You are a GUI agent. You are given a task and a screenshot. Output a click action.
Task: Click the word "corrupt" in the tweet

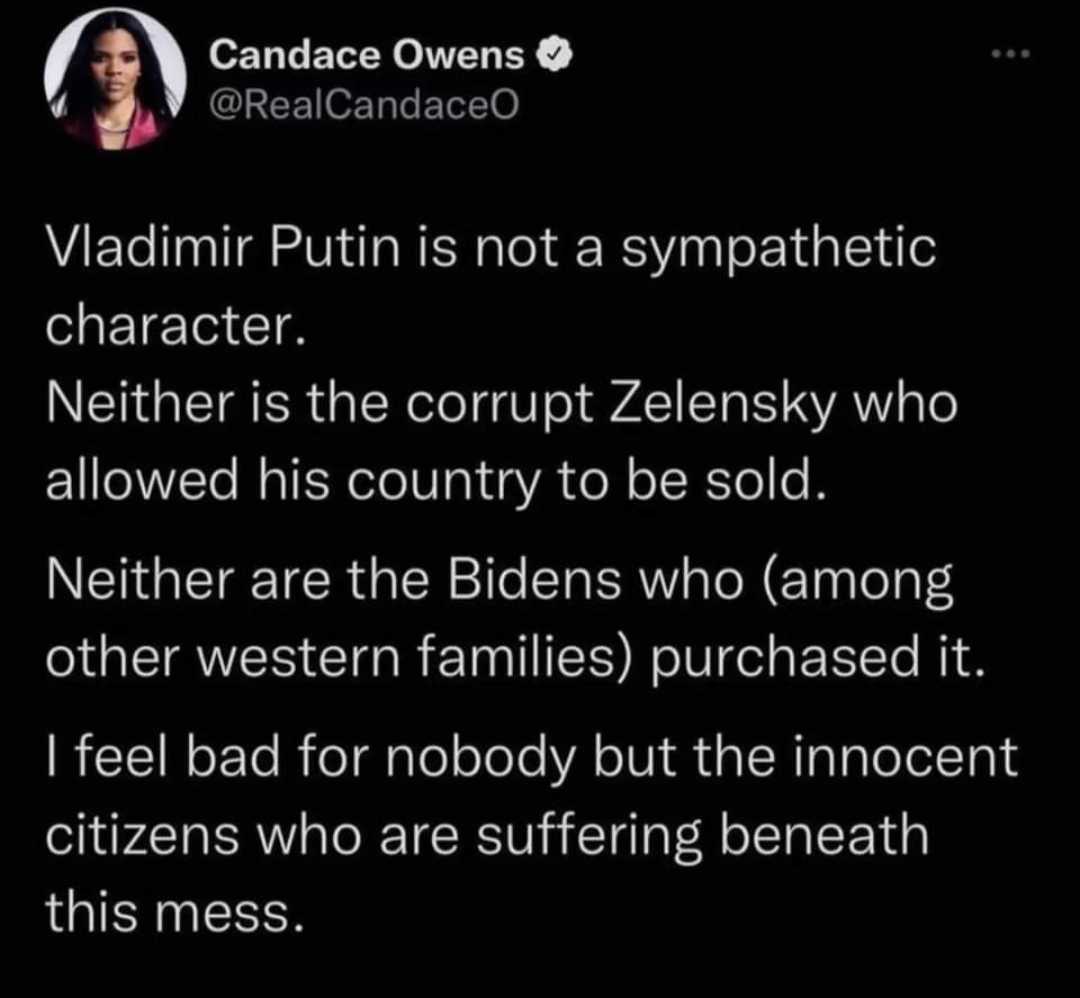[x=499, y=406]
